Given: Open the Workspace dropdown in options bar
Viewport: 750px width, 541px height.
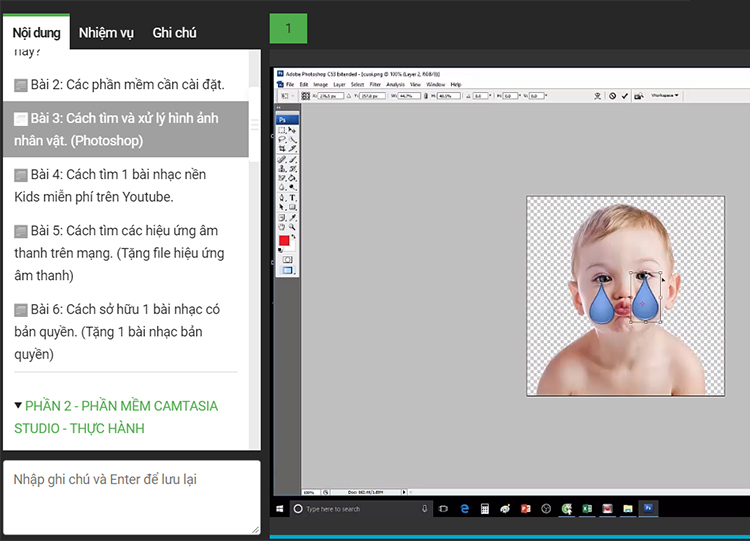Looking at the screenshot, I should tap(663, 96).
